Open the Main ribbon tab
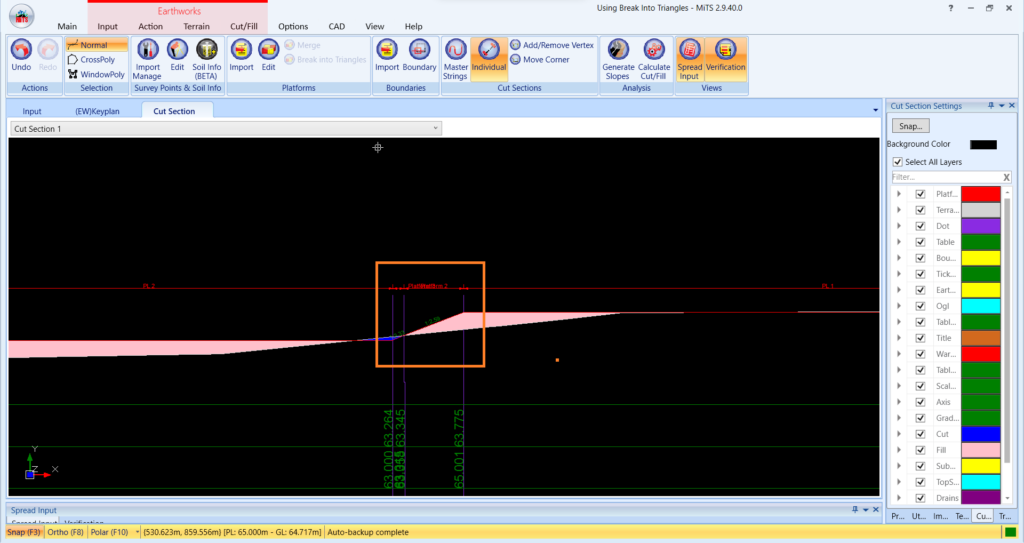 pyautogui.click(x=67, y=26)
